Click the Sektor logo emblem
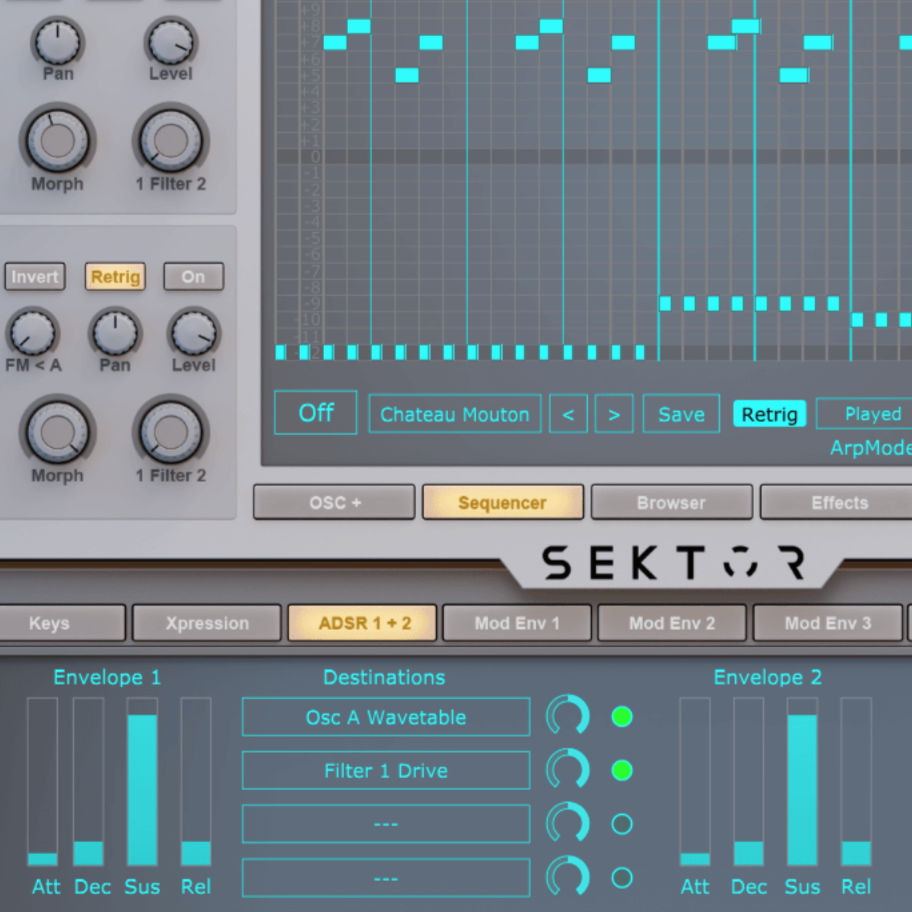The height and width of the screenshot is (912, 912). click(740, 562)
